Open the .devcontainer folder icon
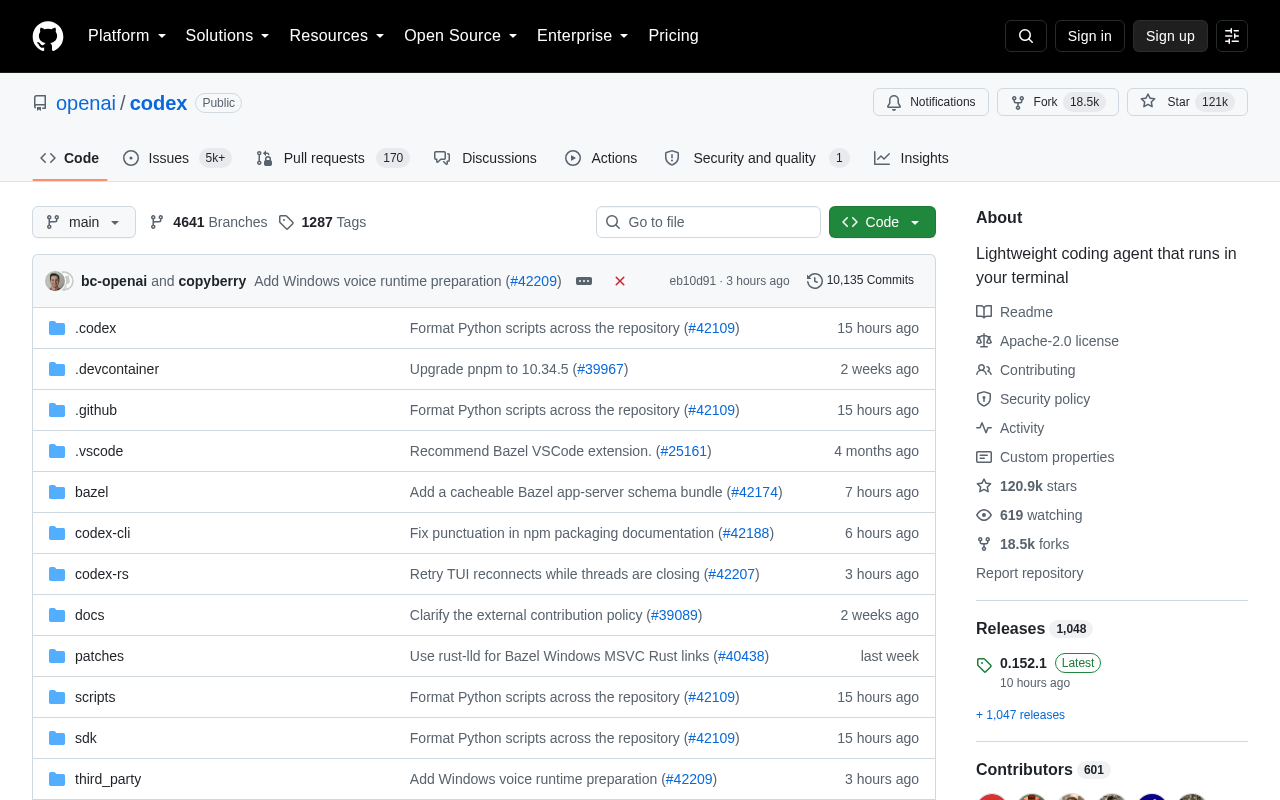Image resolution: width=1280 pixels, height=800 pixels. (57, 369)
